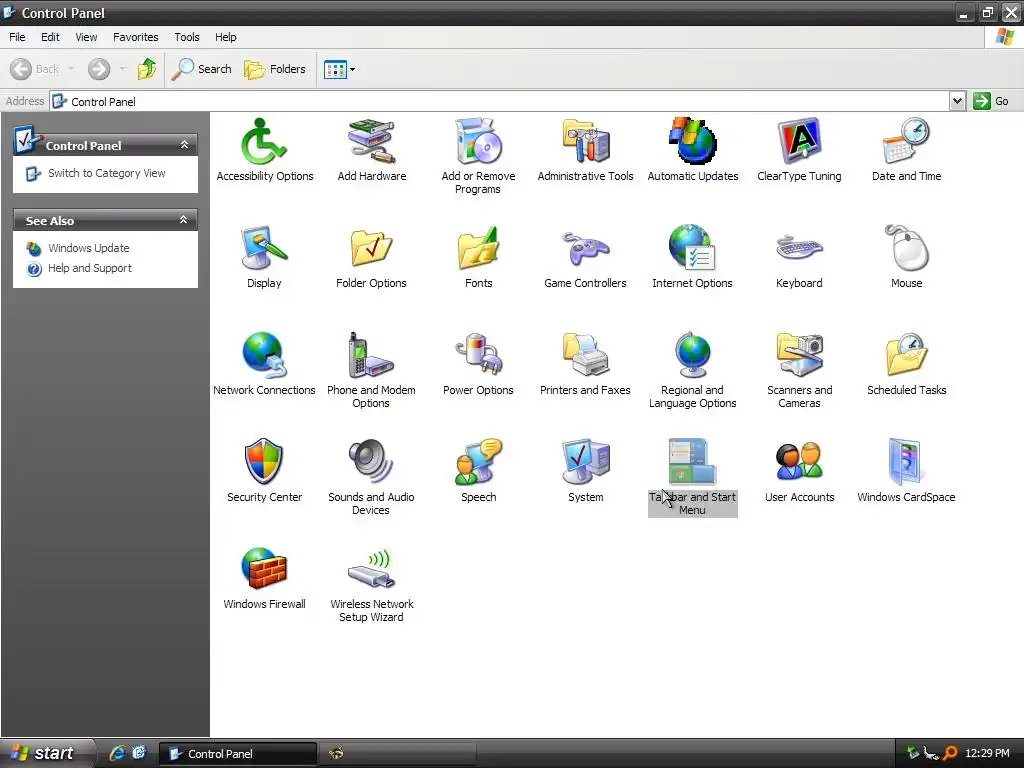Select the Speech icon
Screen dimensions: 1024x768
pos(478,462)
